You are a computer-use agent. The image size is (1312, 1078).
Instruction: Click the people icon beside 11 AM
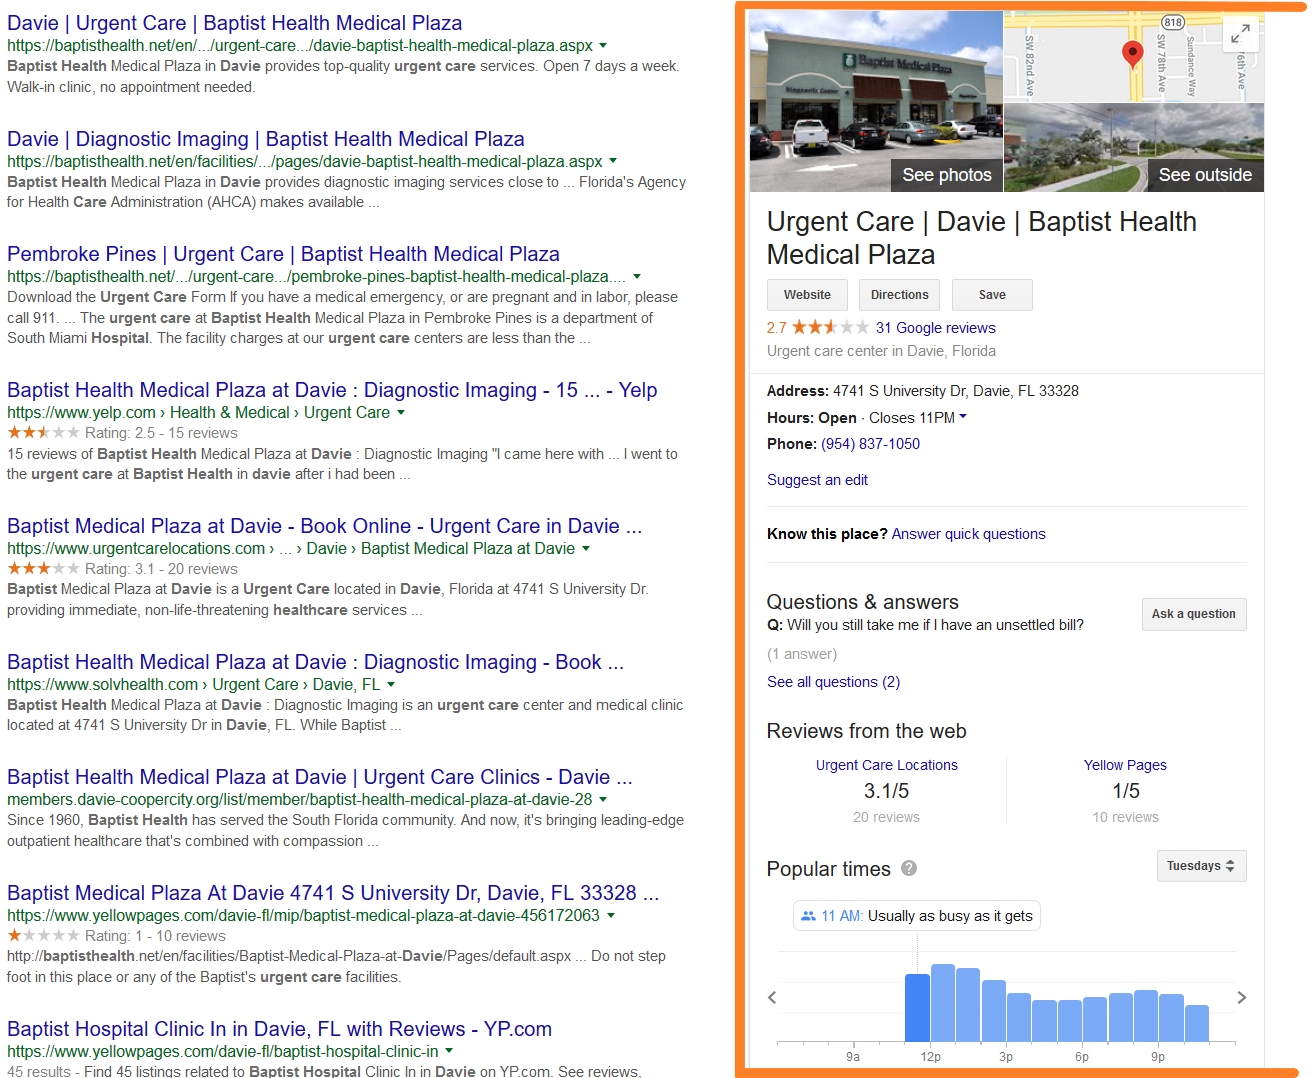[808, 916]
